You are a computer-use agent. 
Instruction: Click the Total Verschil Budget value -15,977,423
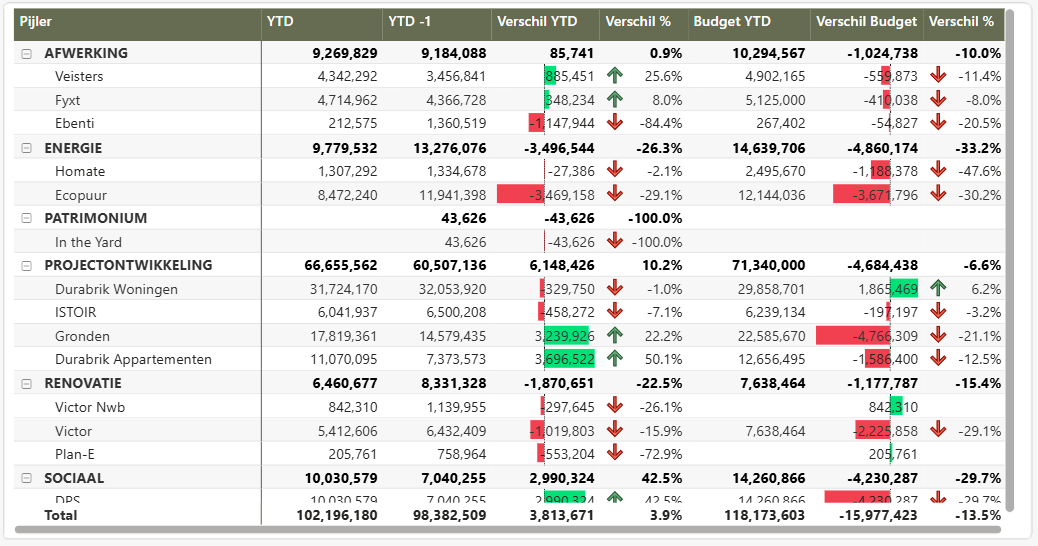point(878,516)
